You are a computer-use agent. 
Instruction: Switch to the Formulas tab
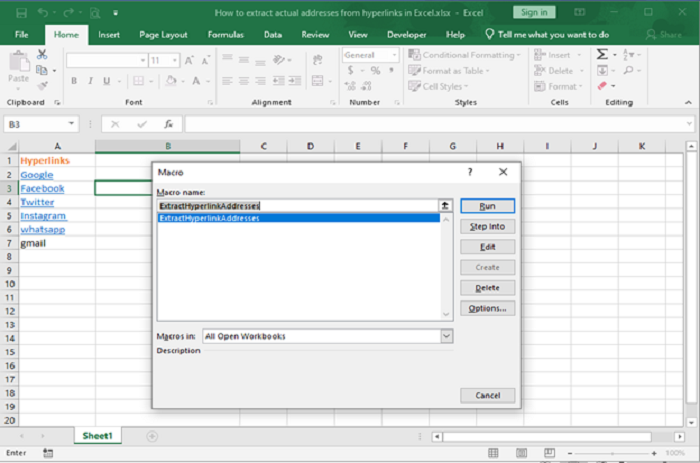pyautogui.click(x=226, y=34)
